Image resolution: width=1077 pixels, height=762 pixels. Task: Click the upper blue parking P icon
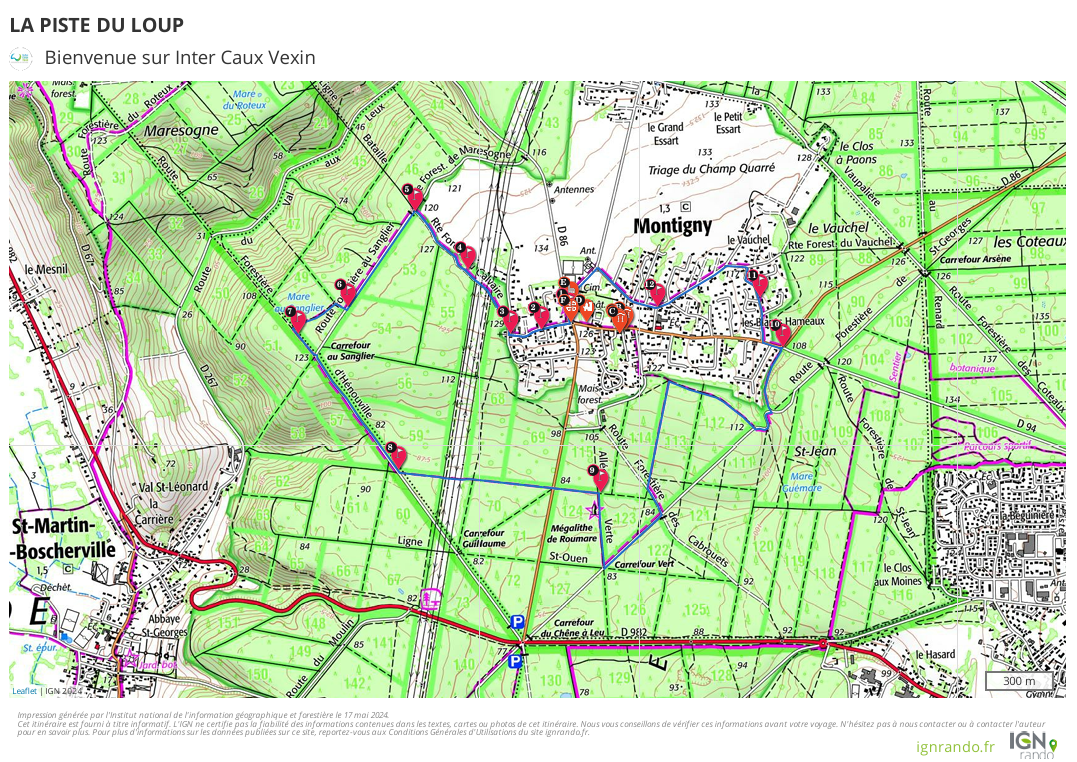tap(517, 622)
